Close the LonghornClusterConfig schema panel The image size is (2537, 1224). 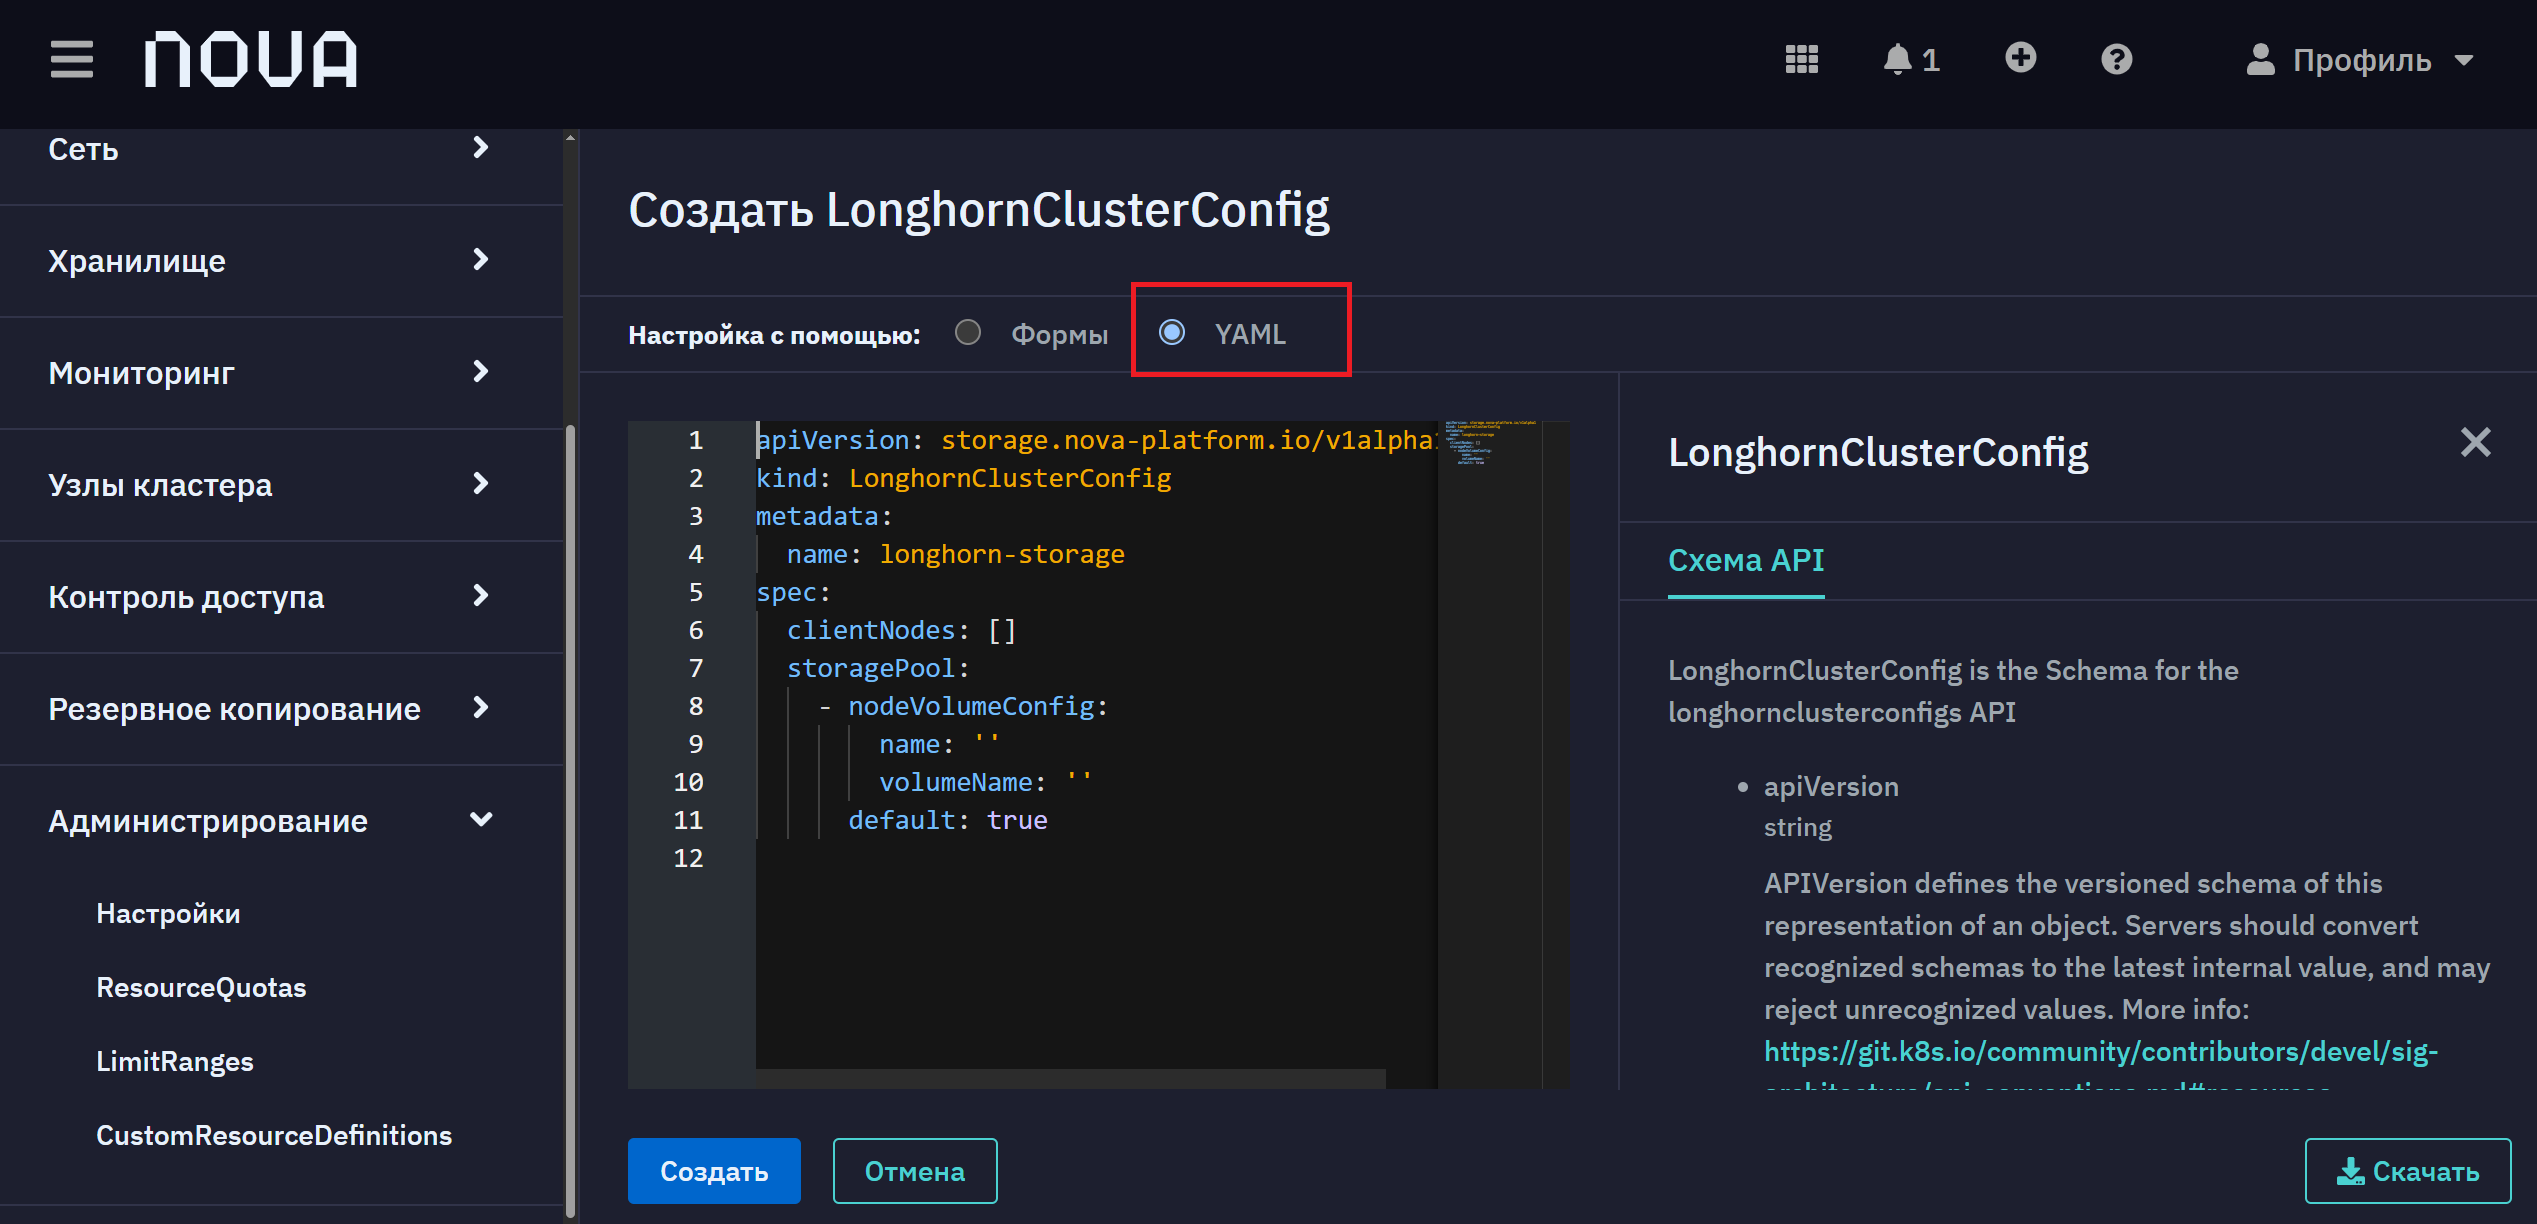pos(2475,442)
